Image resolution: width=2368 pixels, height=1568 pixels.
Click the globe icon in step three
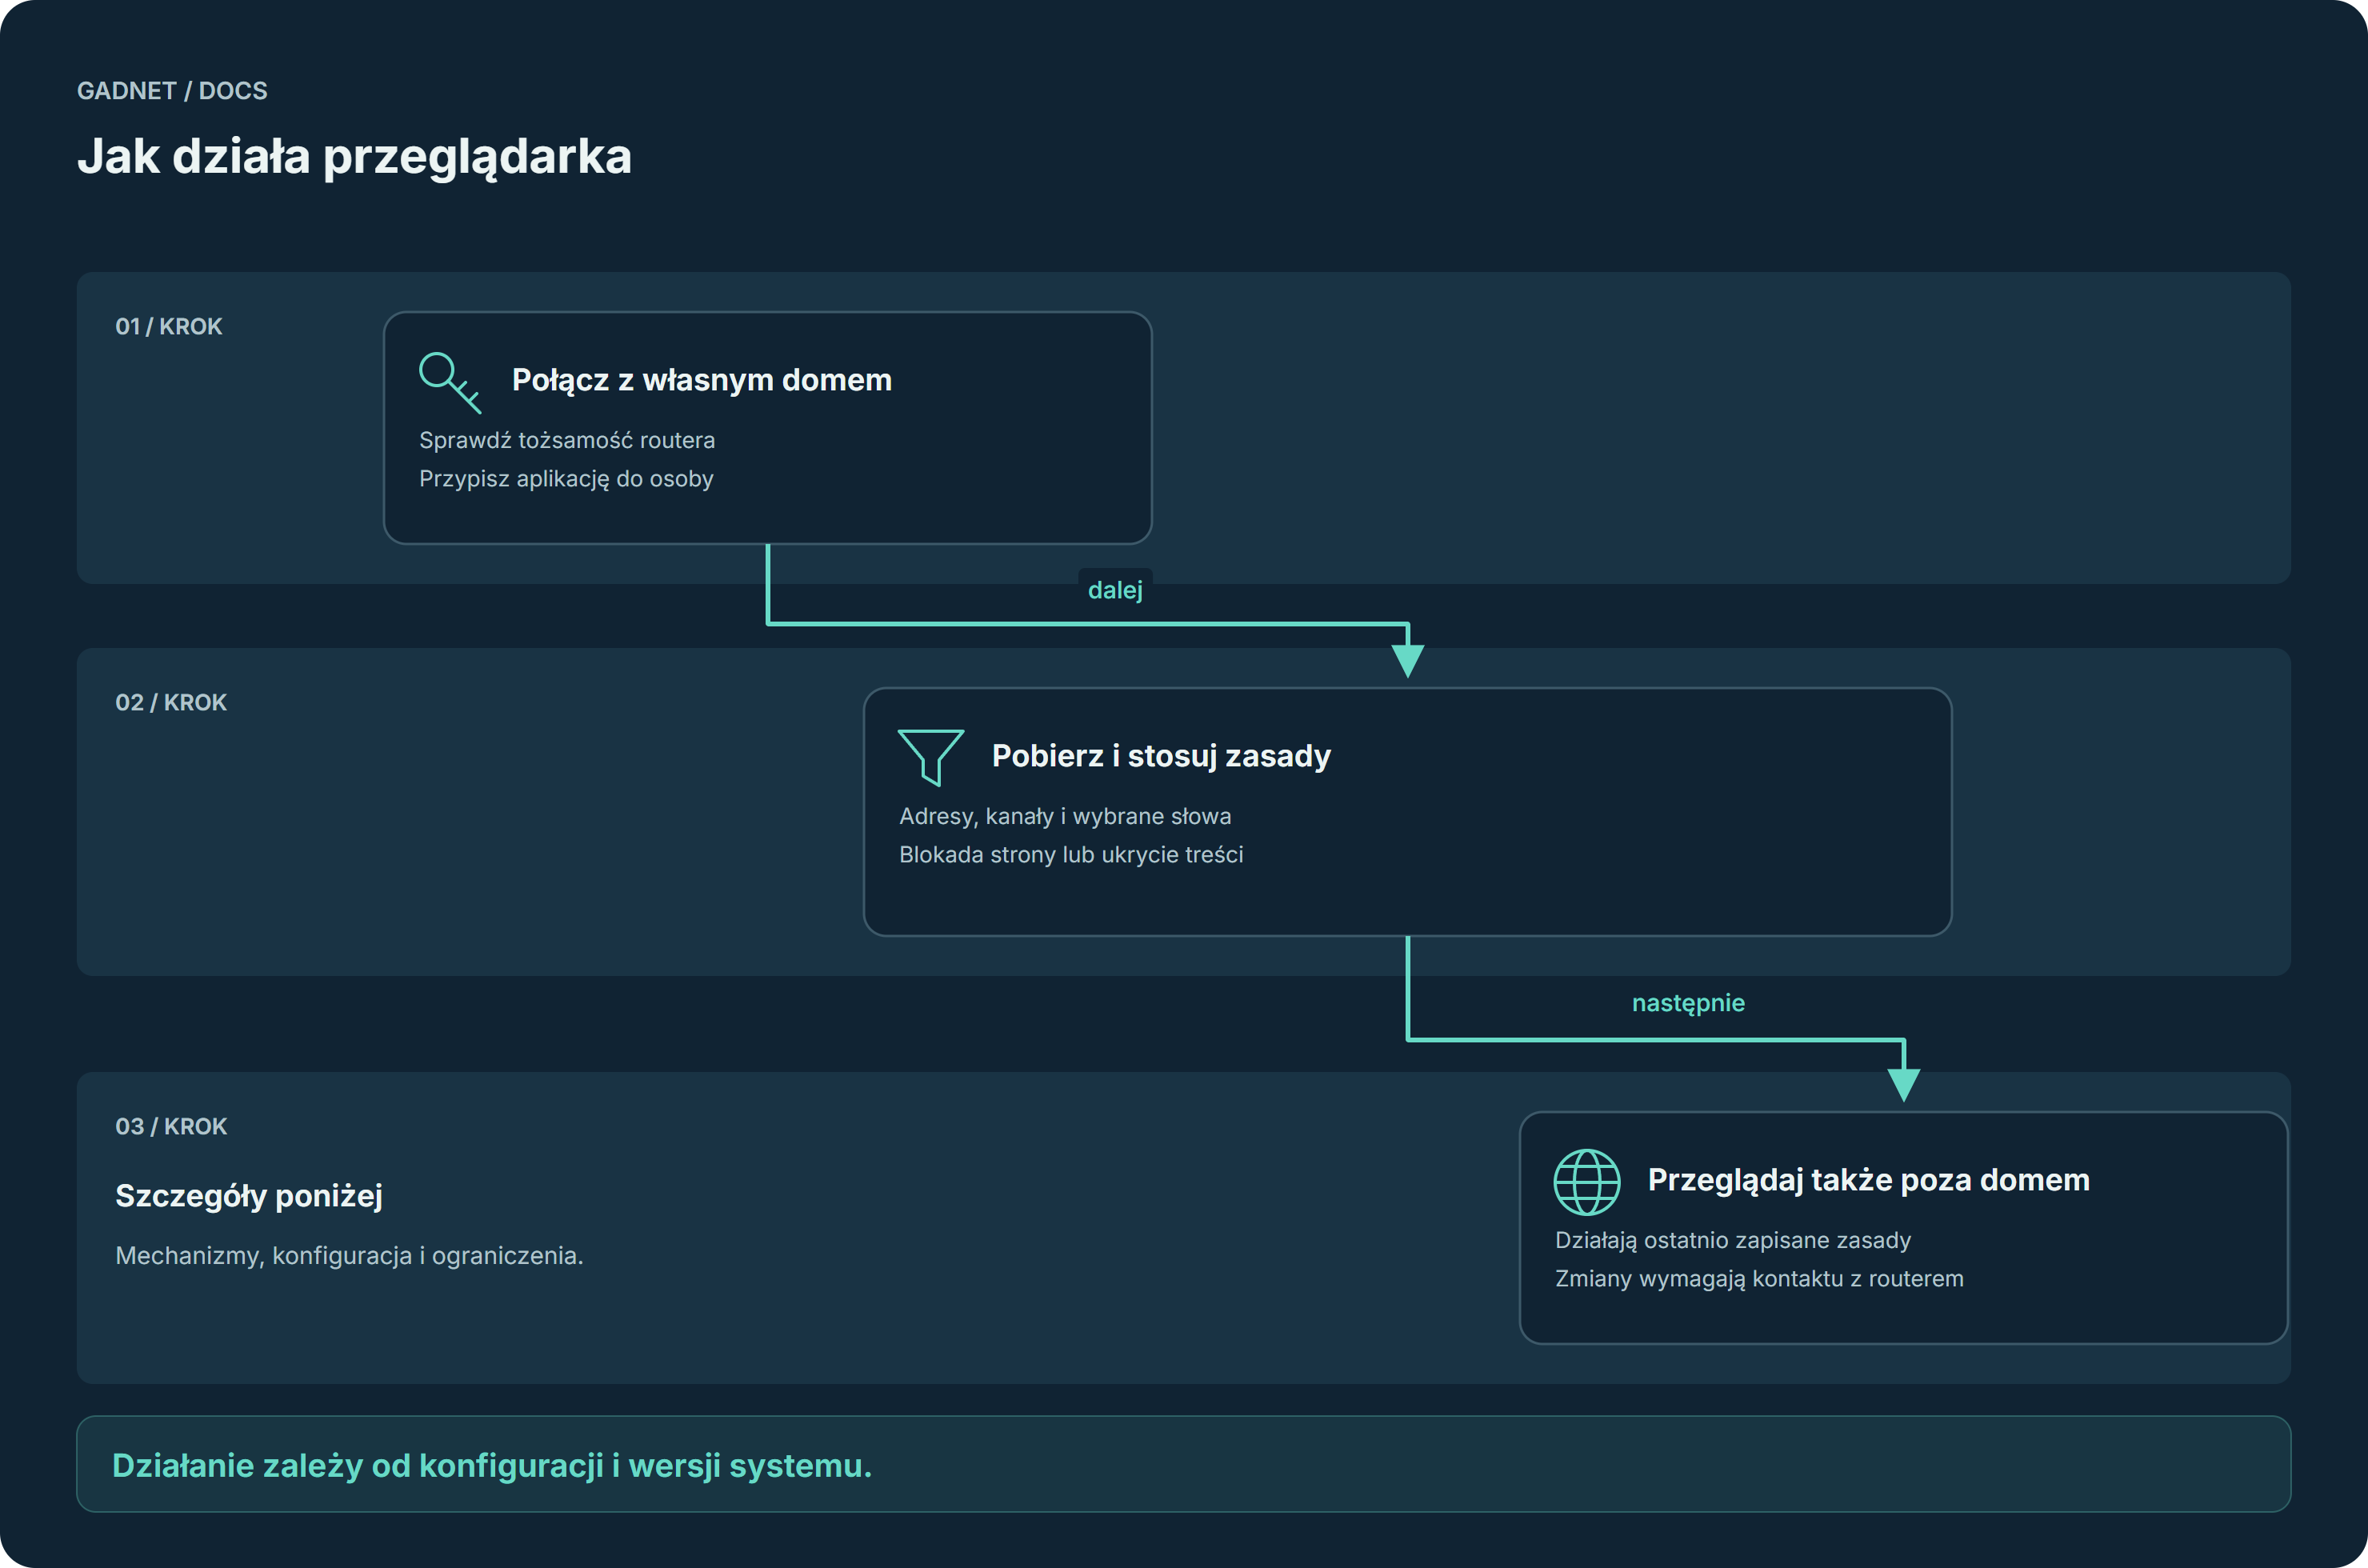(1587, 1181)
